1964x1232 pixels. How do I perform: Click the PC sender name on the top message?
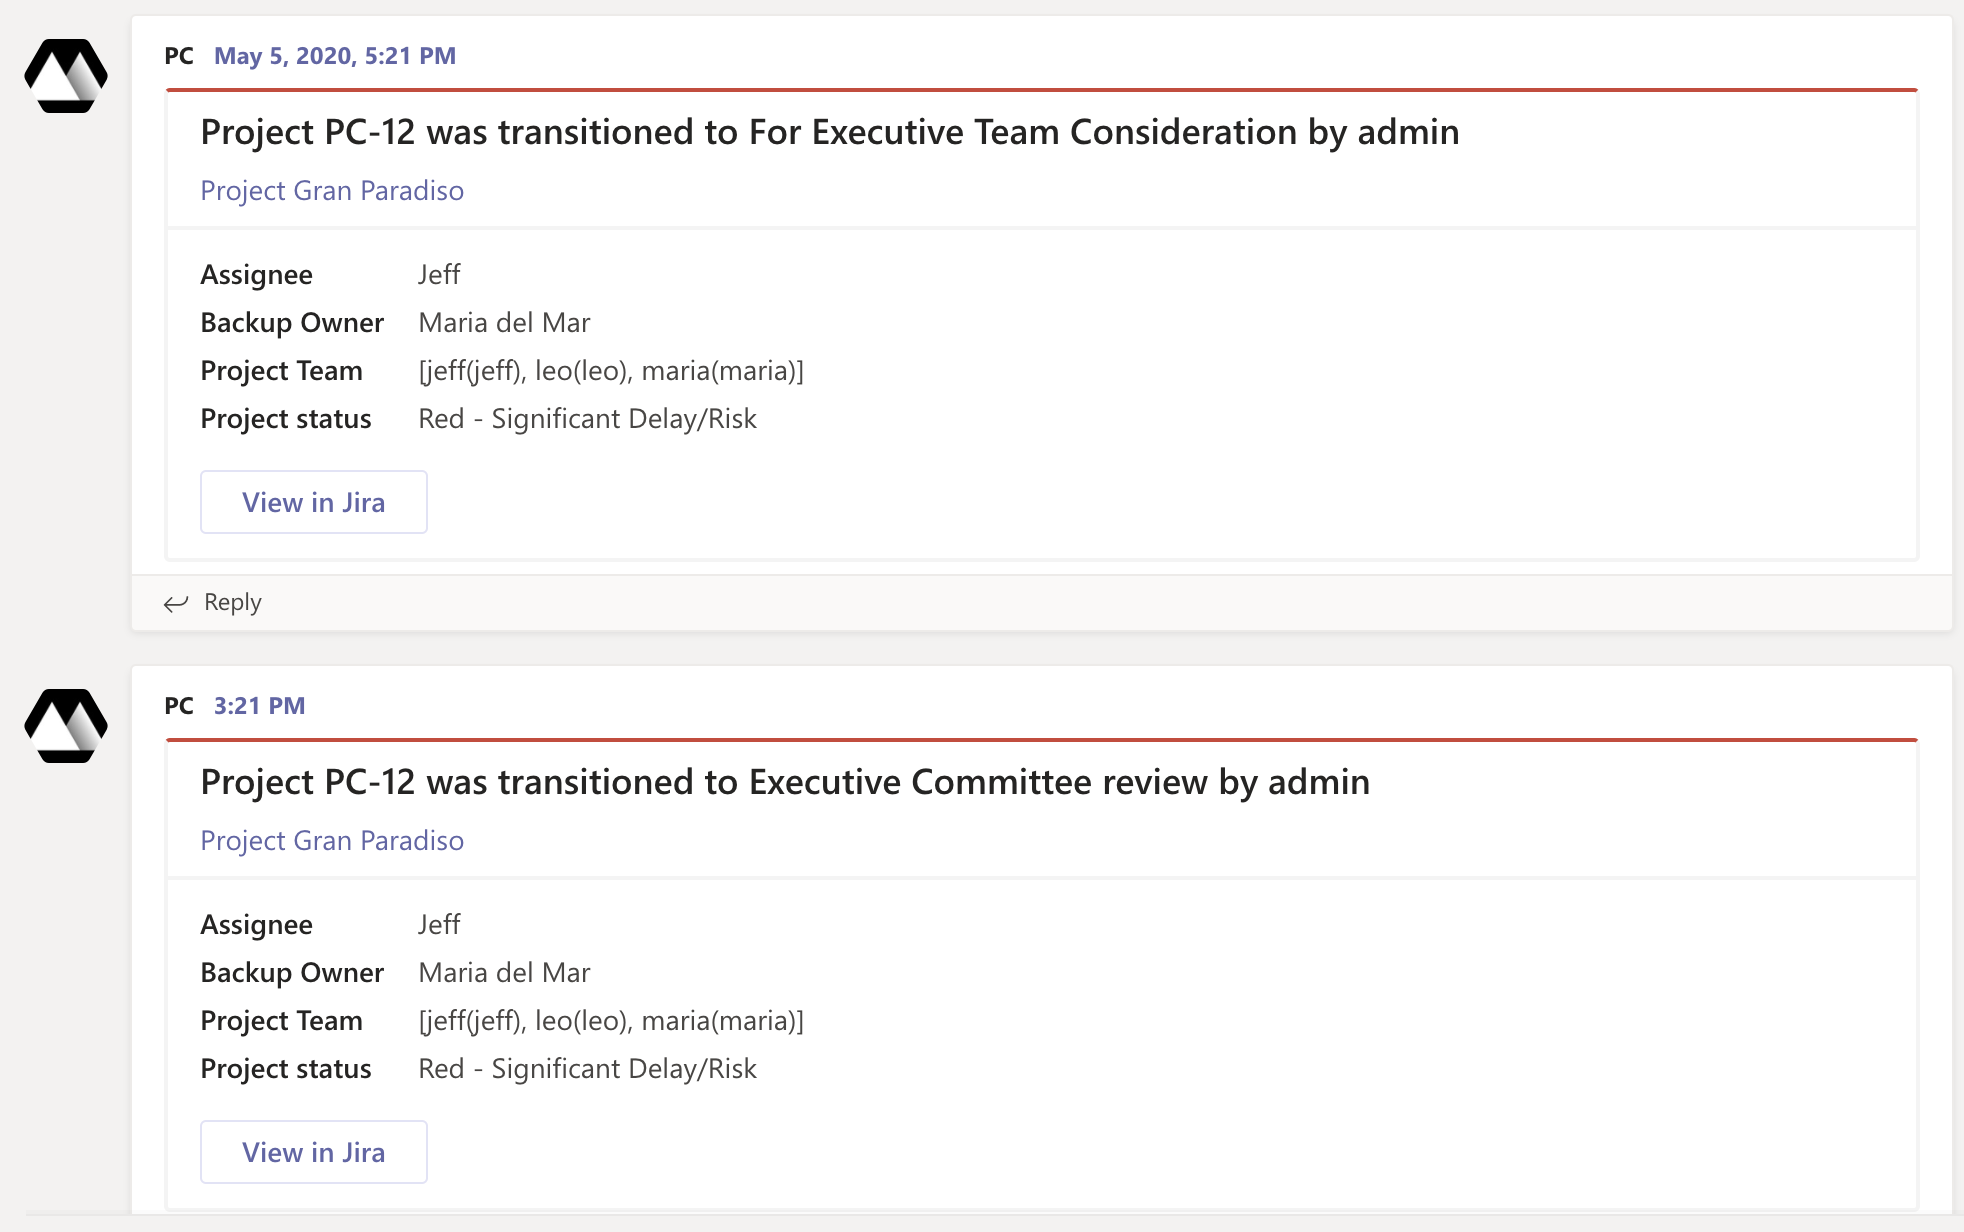point(180,56)
